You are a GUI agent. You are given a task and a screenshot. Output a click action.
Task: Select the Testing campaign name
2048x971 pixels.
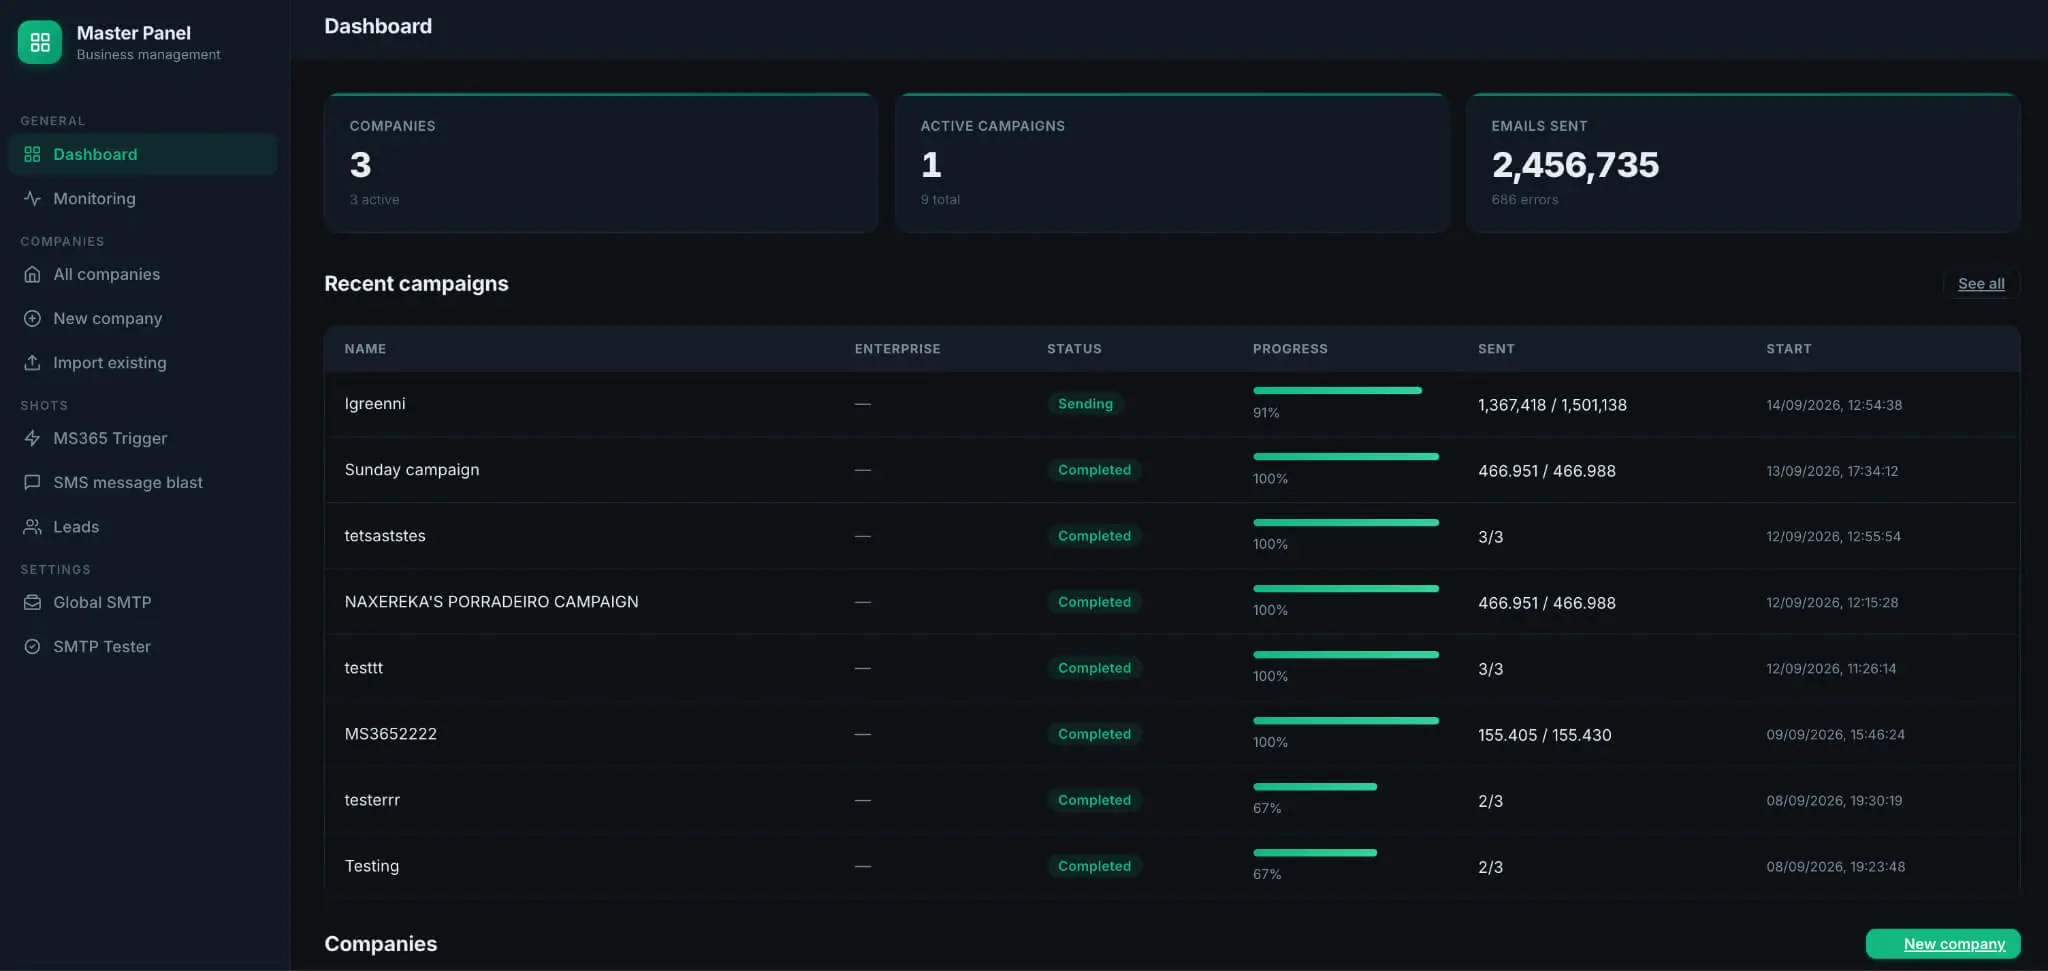[x=372, y=865]
